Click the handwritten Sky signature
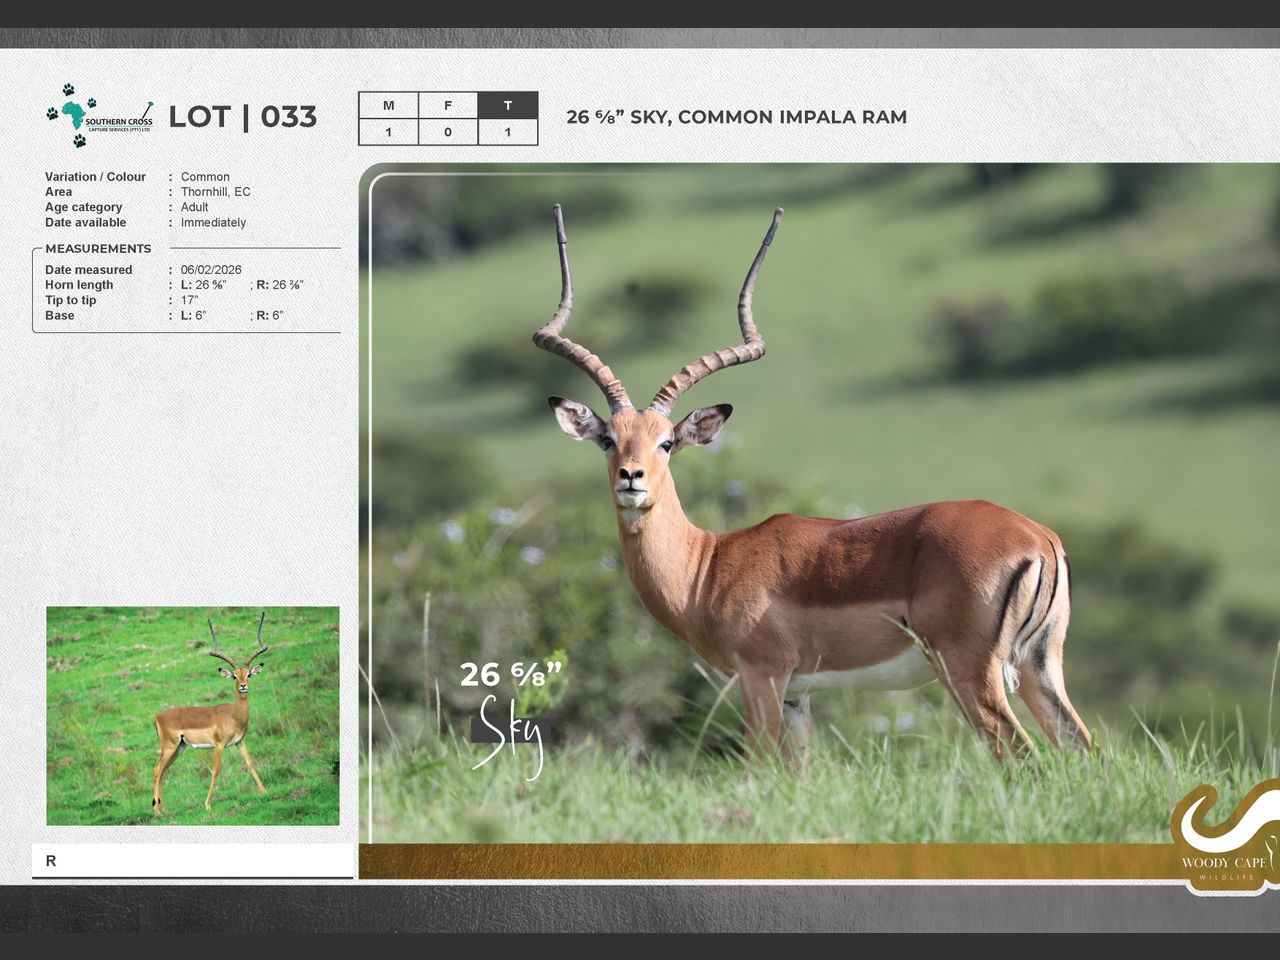The image size is (1280, 960). coord(510,733)
